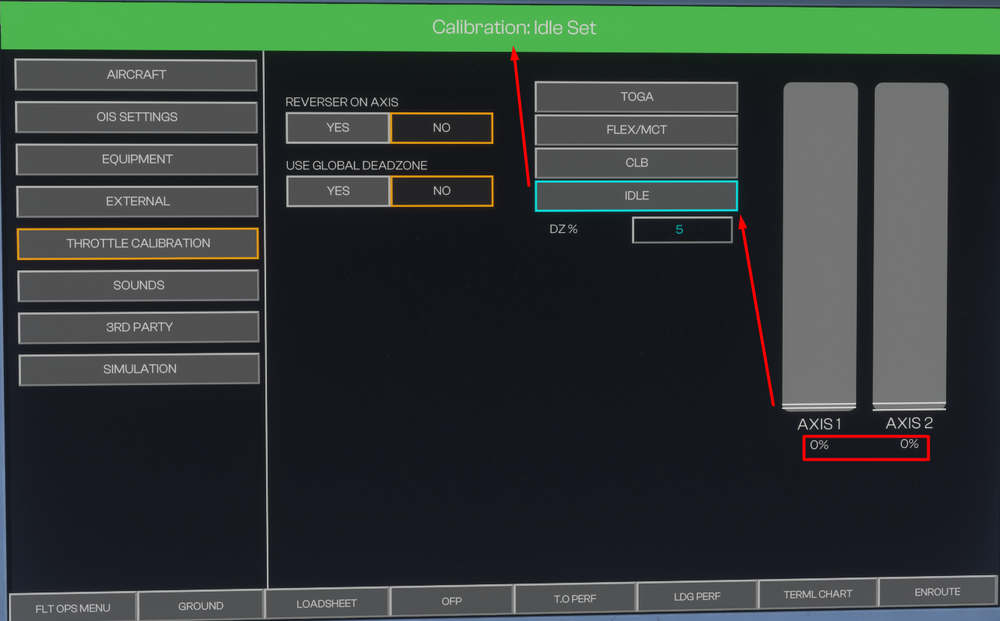Click the Axis 2 throttle bar
The image size is (1000, 621).
click(x=911, y=245)
